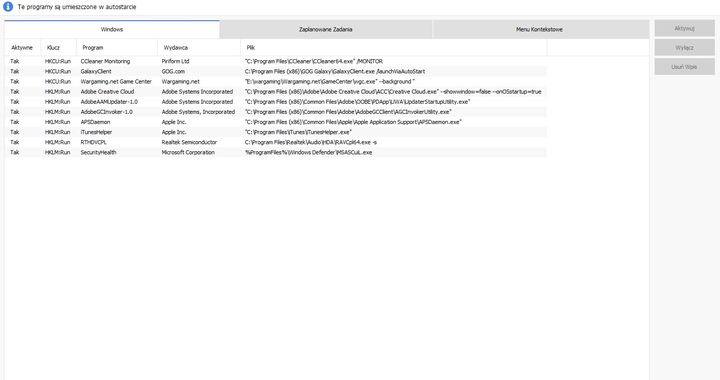Click the Piriform Ltd publisher cell

coord(175,61)
